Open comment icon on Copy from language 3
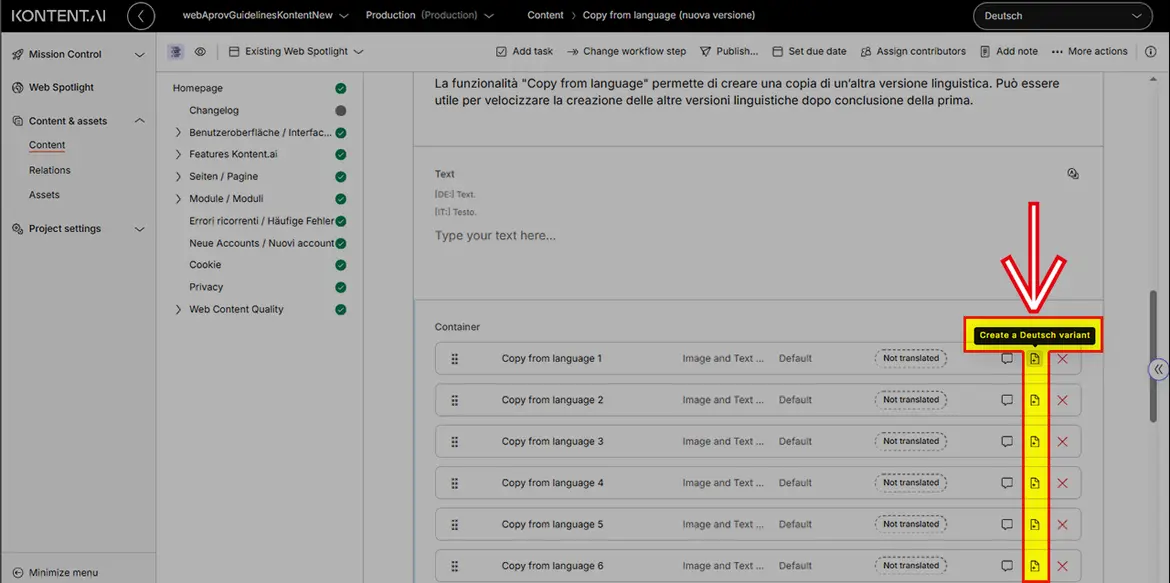Viewport: 1170px width, 583px height. coord(1007,442)
